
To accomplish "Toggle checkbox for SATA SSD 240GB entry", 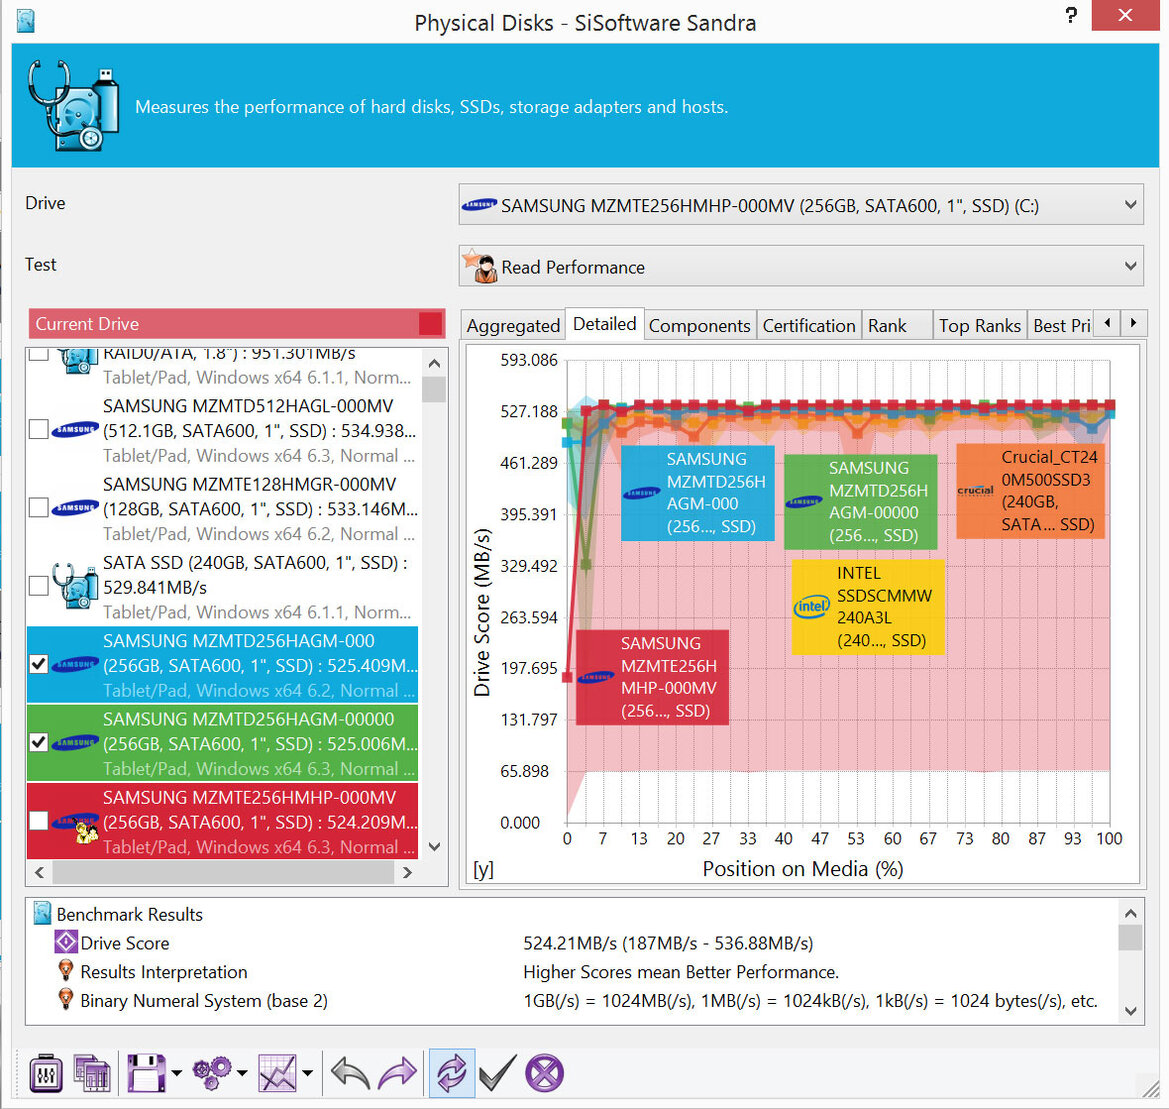I will click(x=38, y=586).
